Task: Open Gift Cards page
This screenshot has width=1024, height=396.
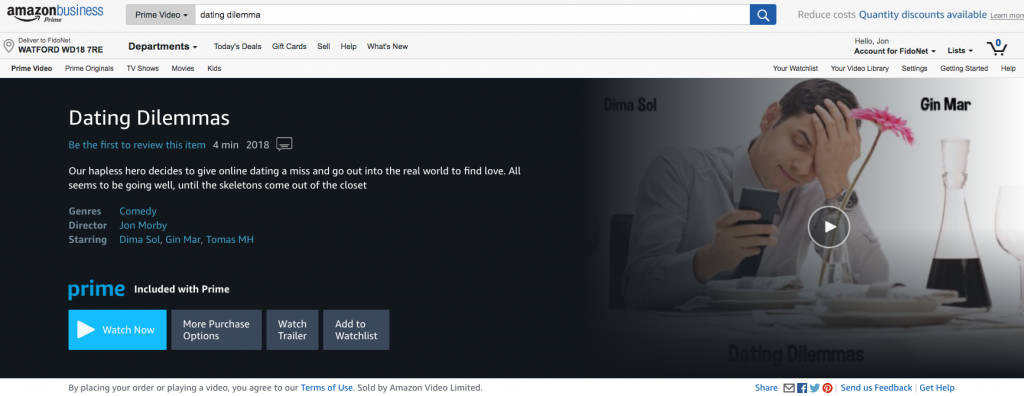Action: [x=289, y=46]
